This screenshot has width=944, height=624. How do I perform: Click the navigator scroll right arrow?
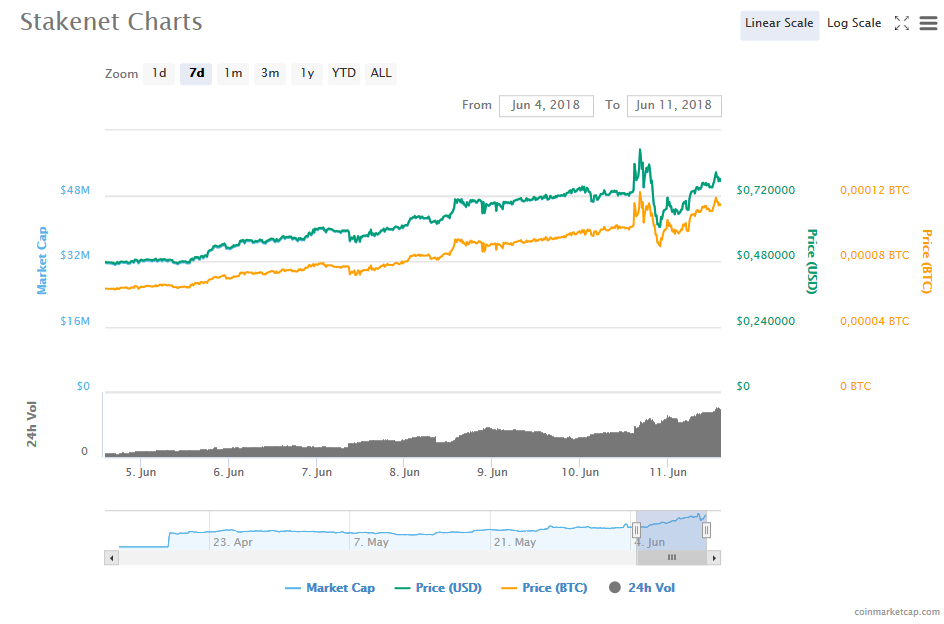tap(714, 558)
